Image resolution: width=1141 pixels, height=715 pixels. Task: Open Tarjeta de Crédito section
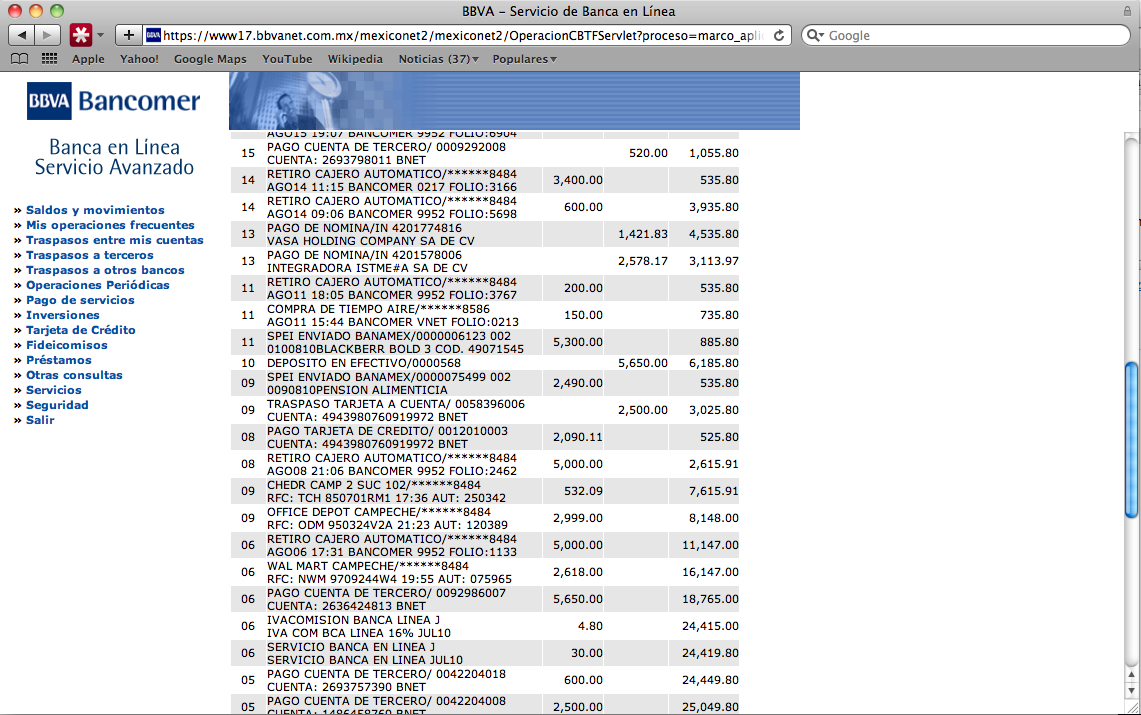[81, 330]
